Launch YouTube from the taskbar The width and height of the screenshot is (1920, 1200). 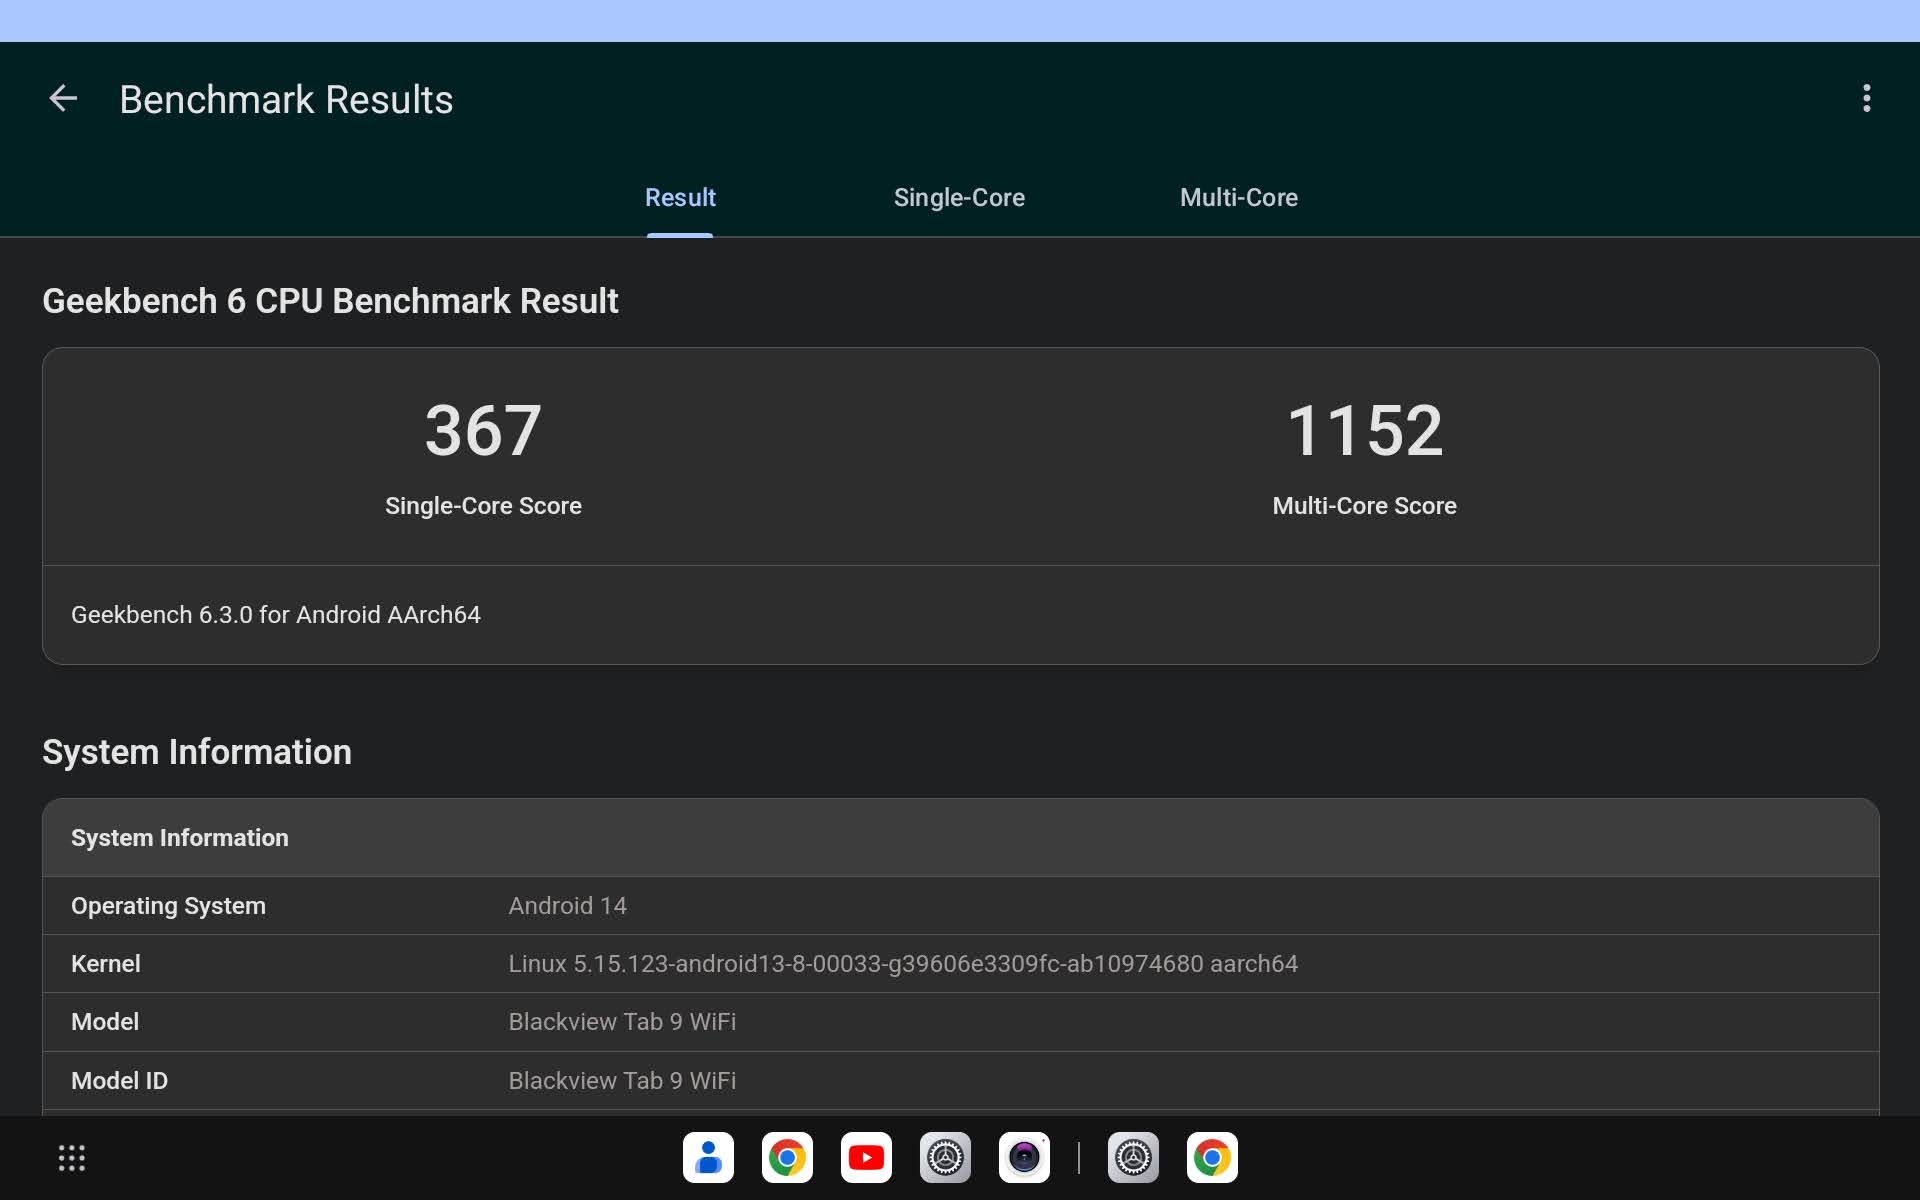[x=866, y=1158]
